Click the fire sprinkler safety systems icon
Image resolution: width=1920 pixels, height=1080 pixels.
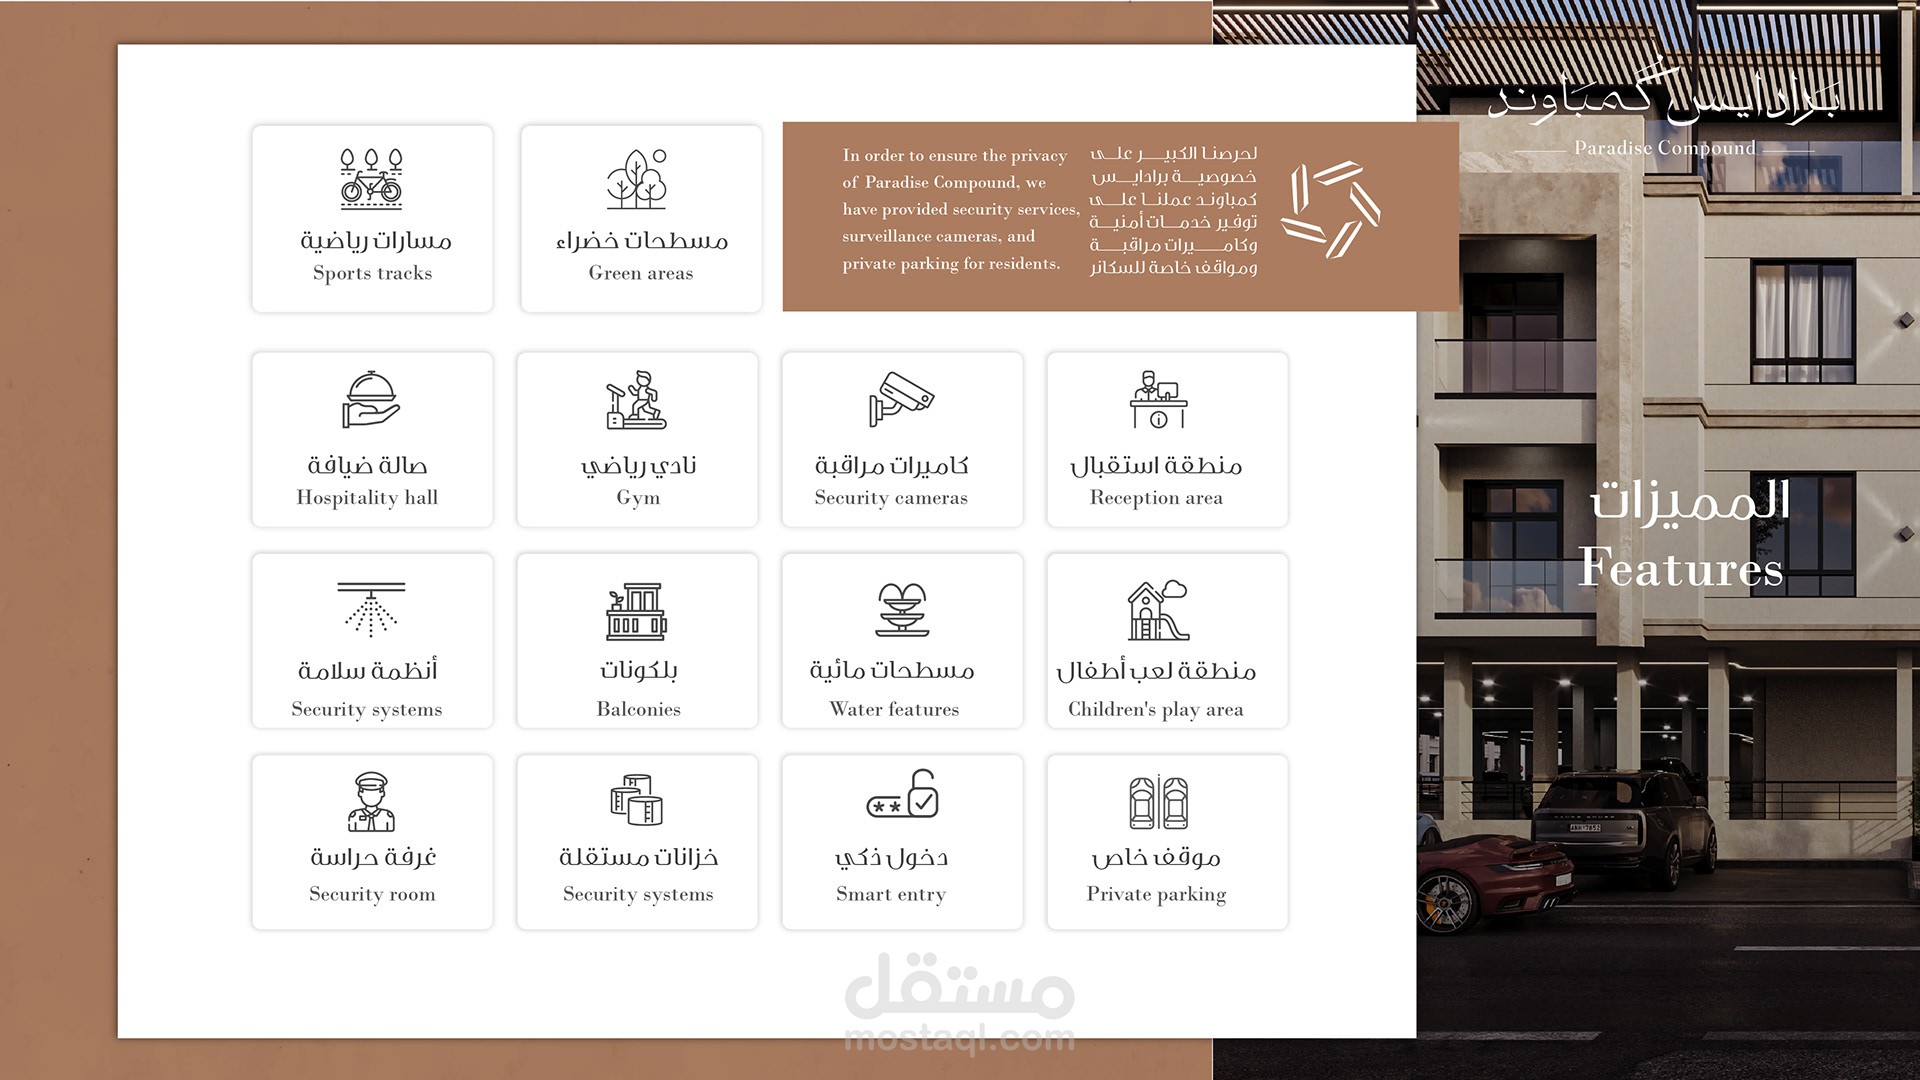[x=371, y=609]
